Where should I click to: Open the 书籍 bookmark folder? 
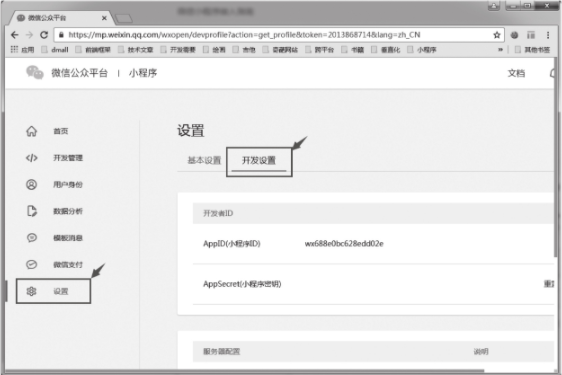[x=353, y=49]
